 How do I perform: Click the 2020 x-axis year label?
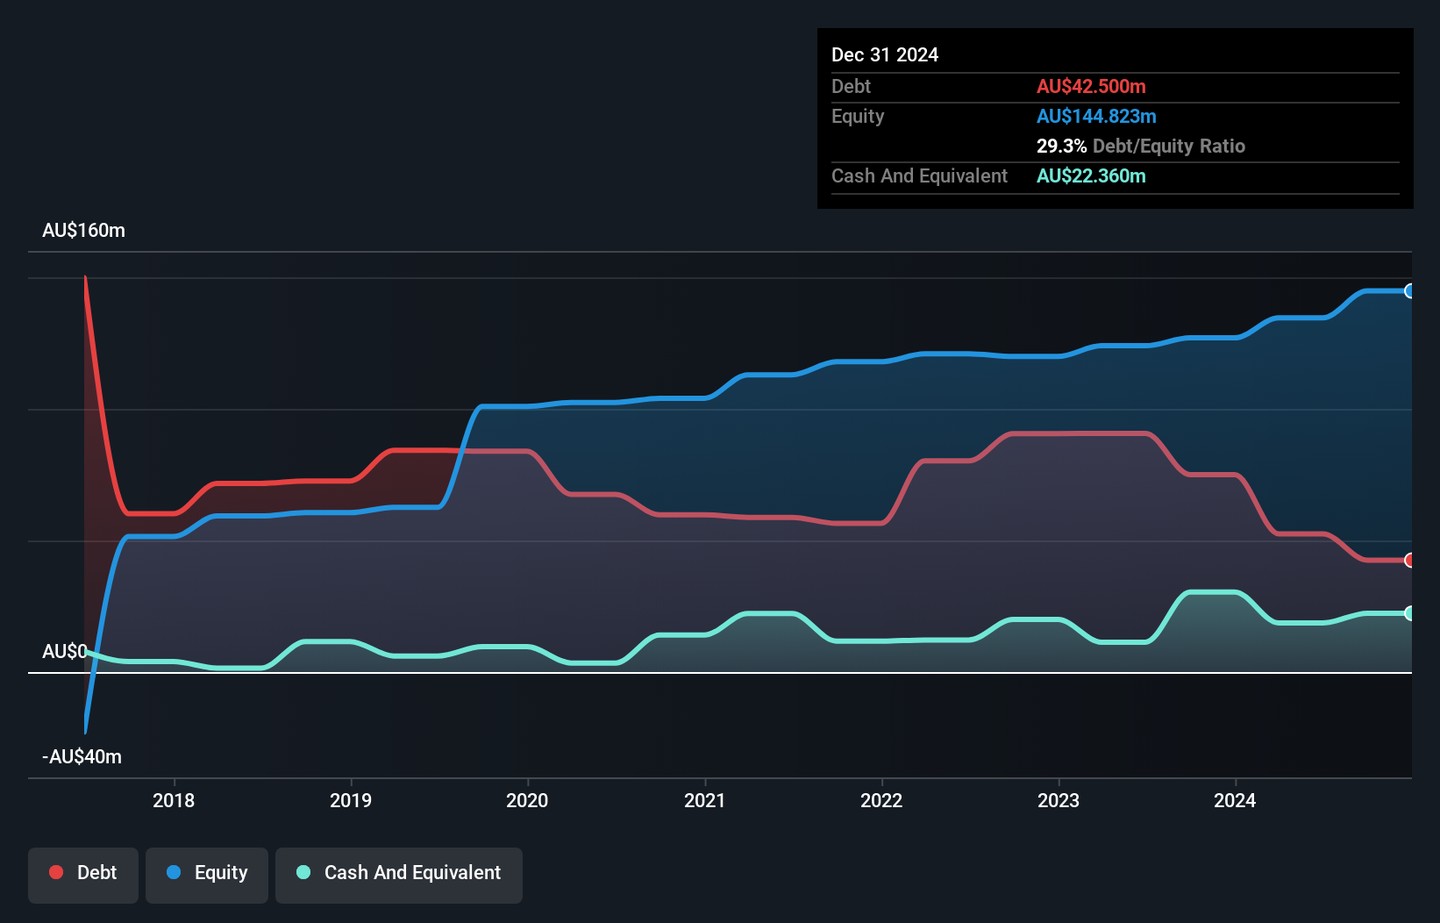pyautogui.click(x=527, y=800)
